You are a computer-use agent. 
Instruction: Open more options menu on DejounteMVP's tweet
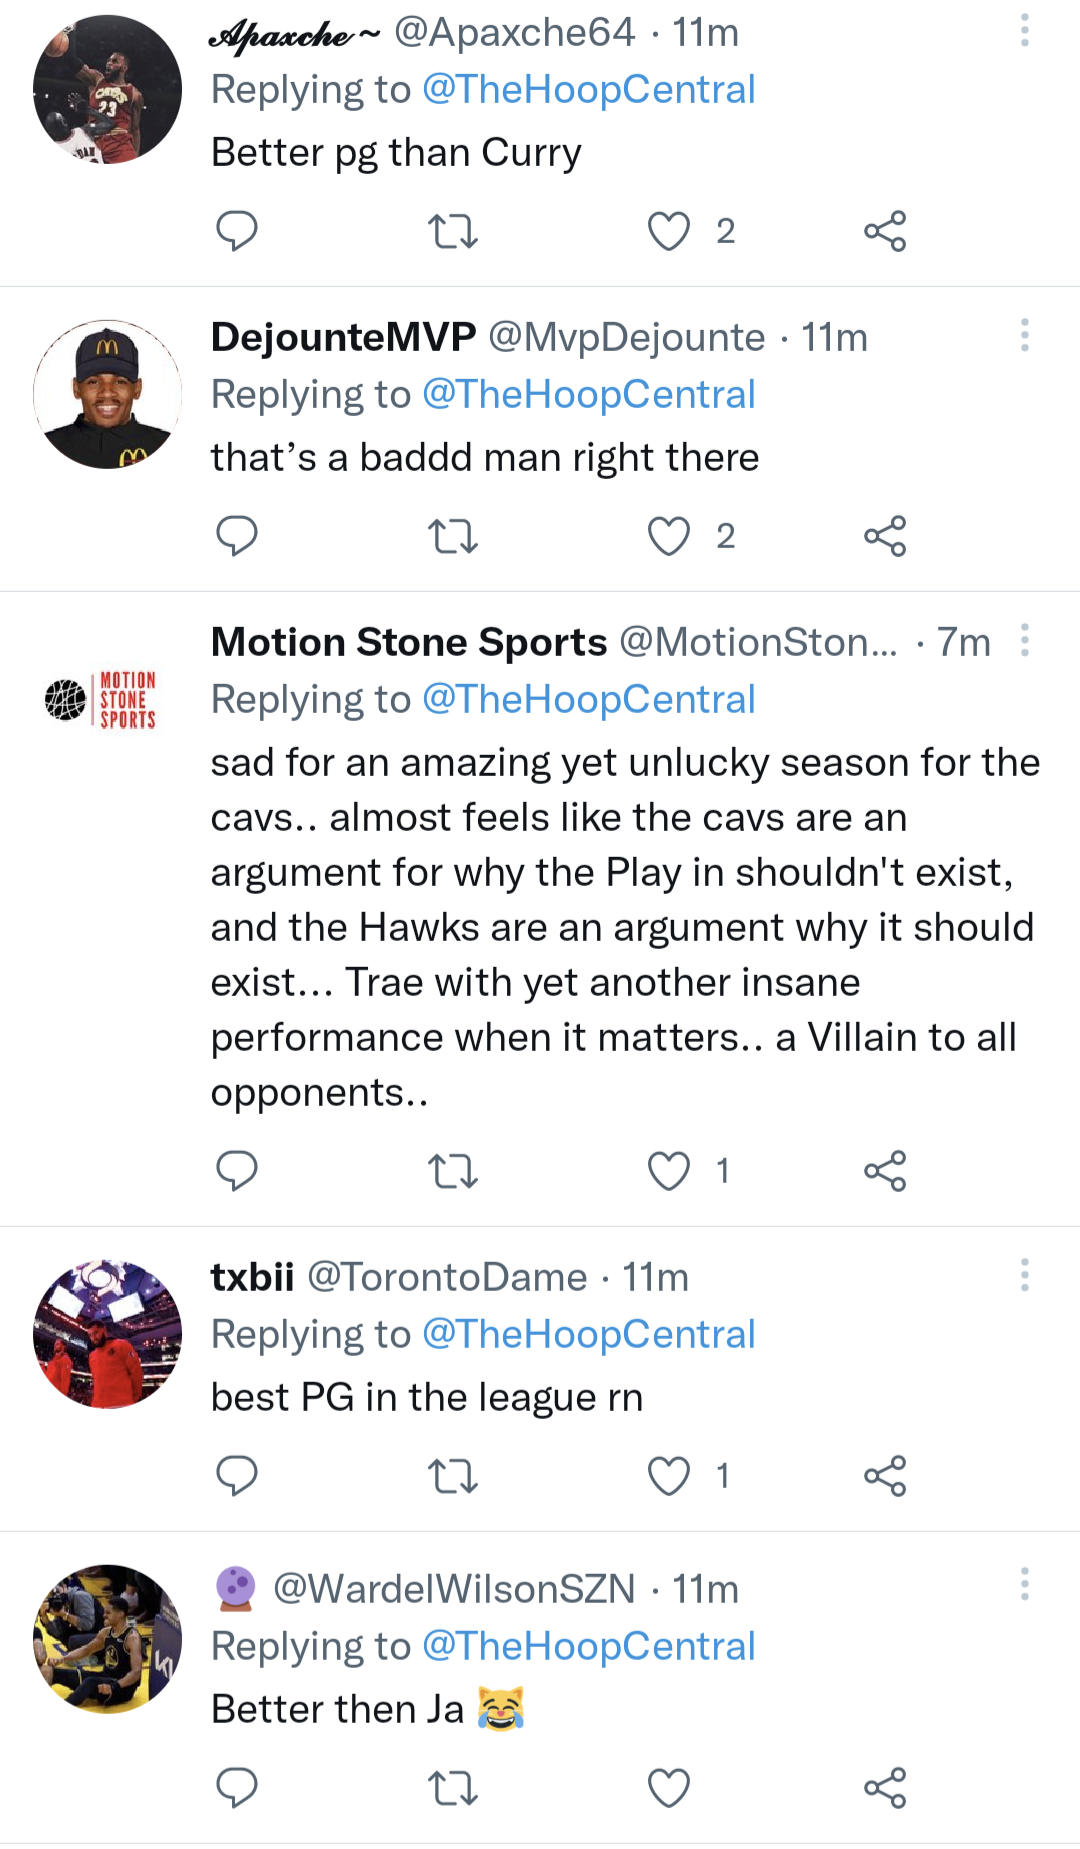pyautogui.click(x=1024, y=336)
